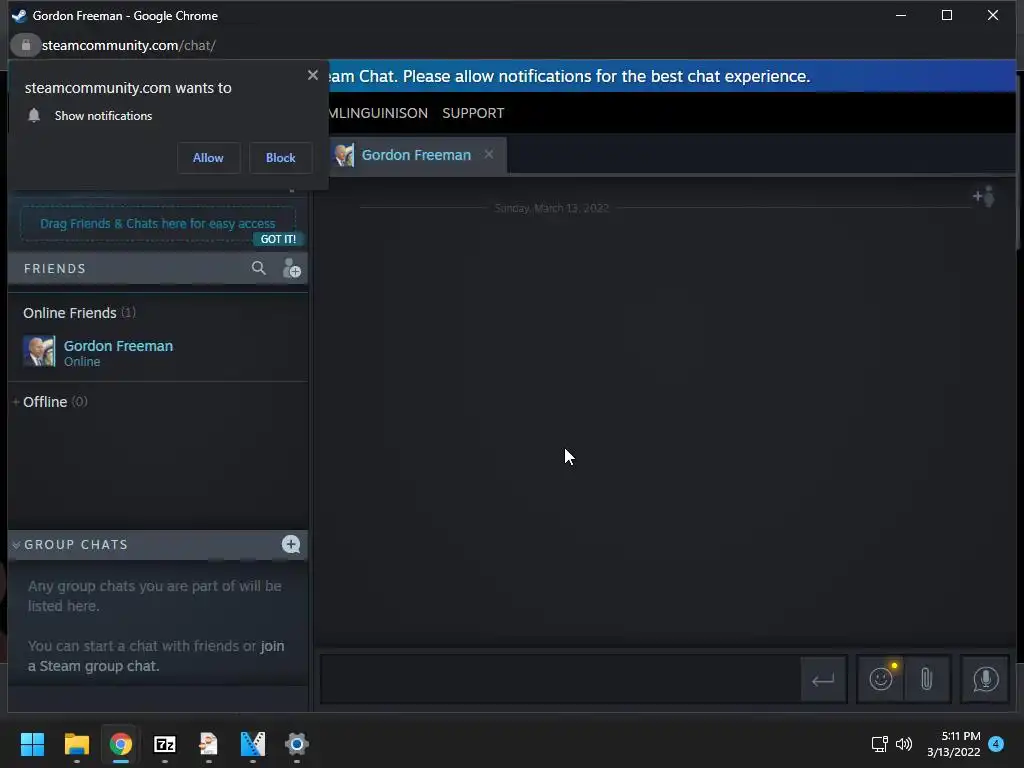The width and height of the screenshot is (1024, 768).
Task: Block notifications in the permission popup
Action: (280, 158)
